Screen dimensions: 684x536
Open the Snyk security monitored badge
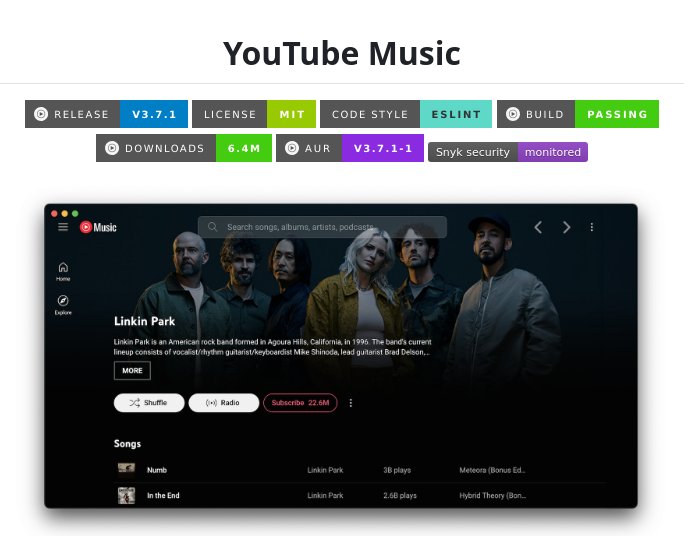[508, 152]
